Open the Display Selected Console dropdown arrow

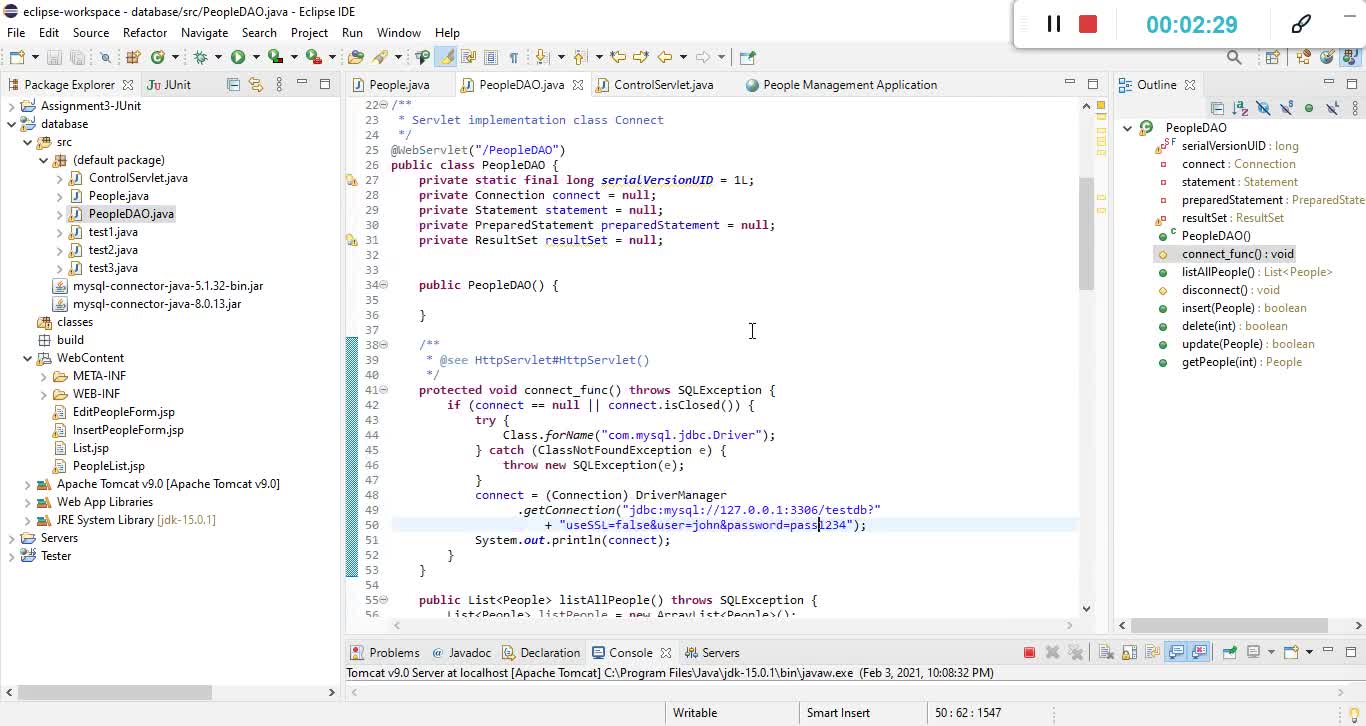(x=1271, y=653)
